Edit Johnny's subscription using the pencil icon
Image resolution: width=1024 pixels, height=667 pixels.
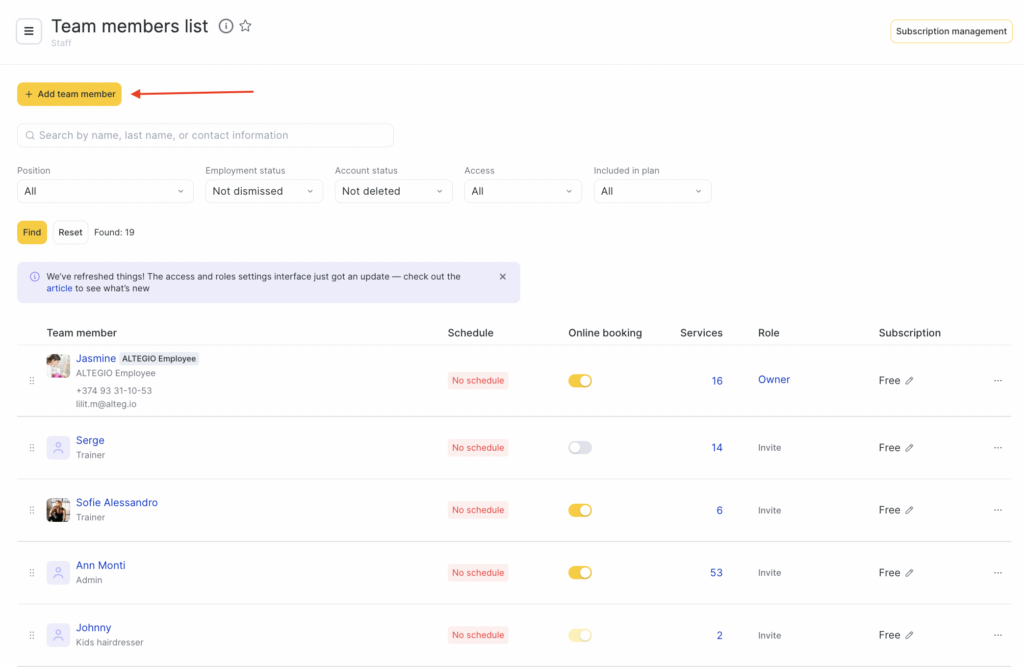909,635
